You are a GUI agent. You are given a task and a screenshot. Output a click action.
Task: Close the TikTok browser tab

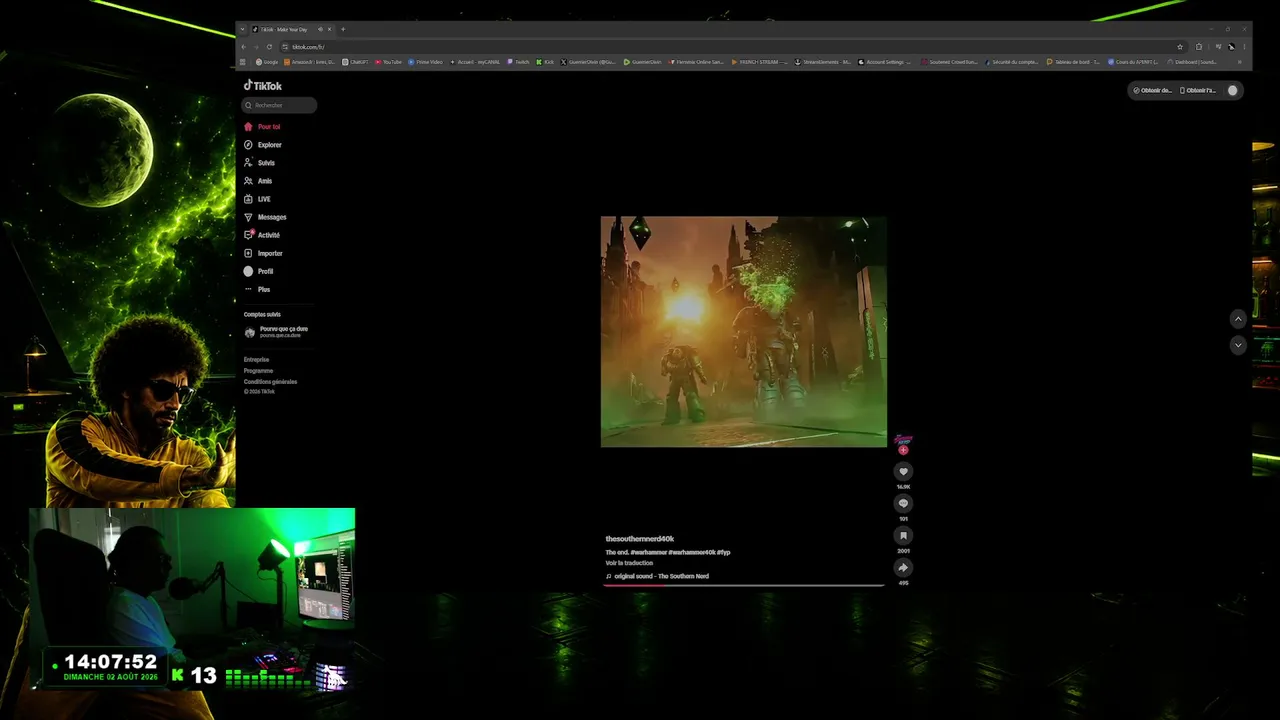click(330, 29)
